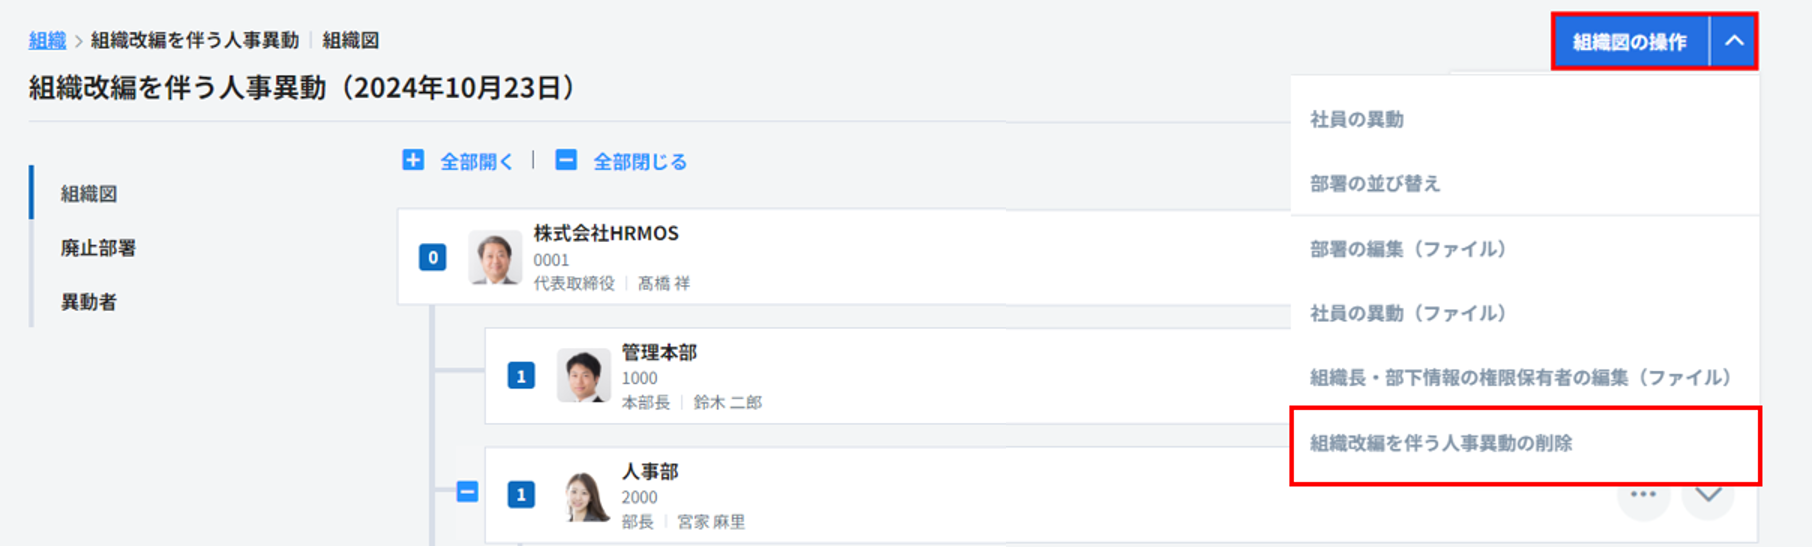Click the 組織図の操作 button

(1629, 42)
